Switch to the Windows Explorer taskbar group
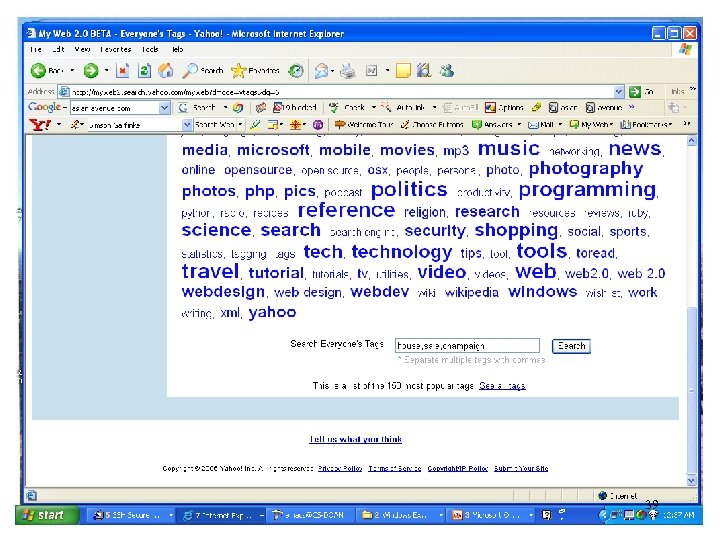 point(402,515)
